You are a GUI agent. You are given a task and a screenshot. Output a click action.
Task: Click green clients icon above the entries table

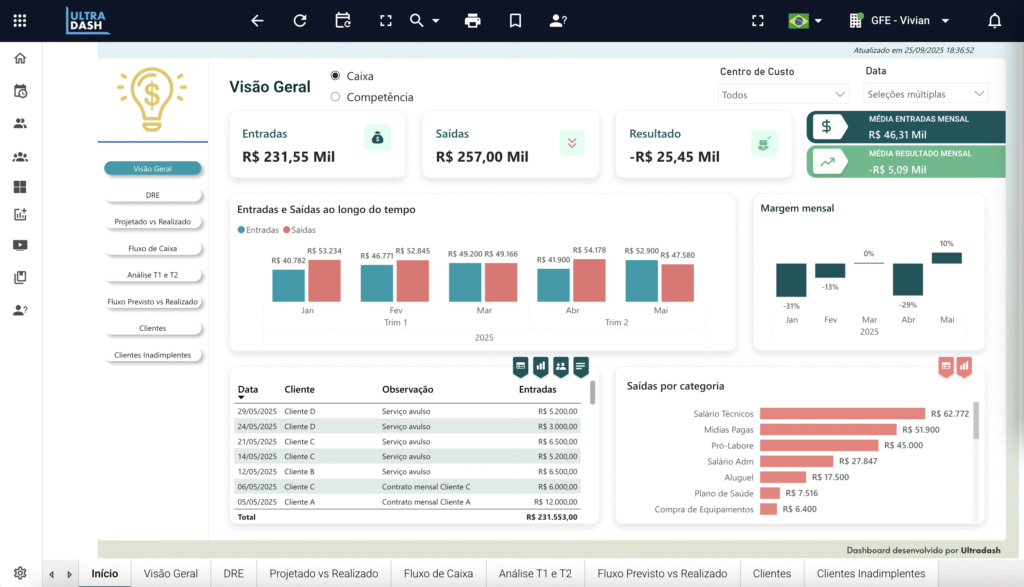coord(561,367)
